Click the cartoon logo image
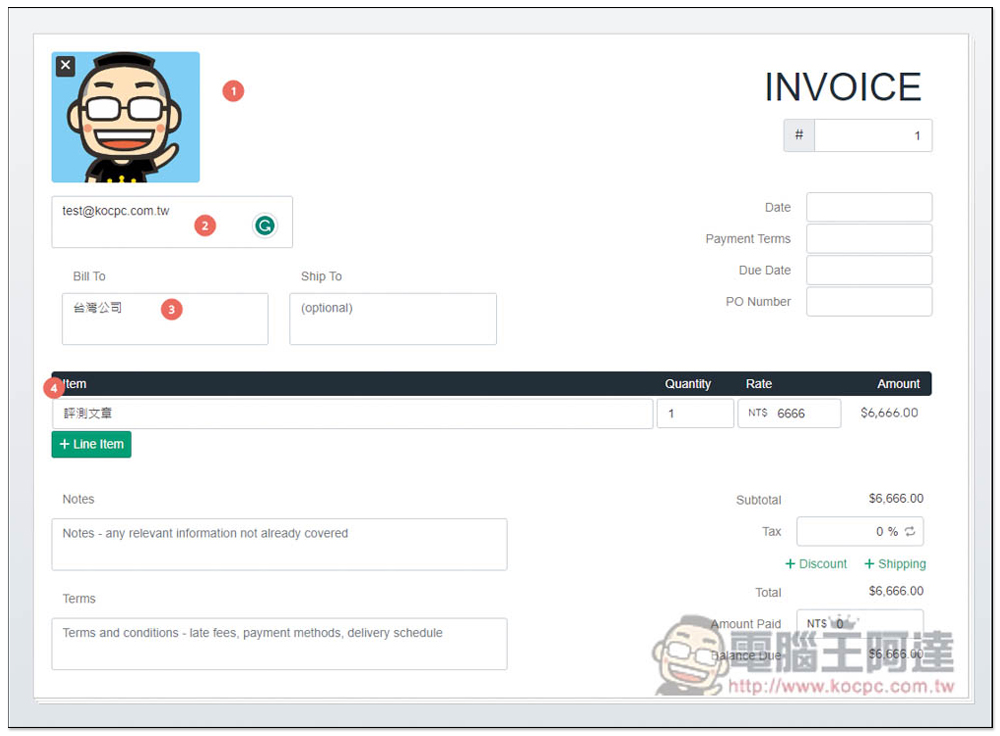Image resolution: width=1000 pixels, height=736 pixels. tap(126, 117)
